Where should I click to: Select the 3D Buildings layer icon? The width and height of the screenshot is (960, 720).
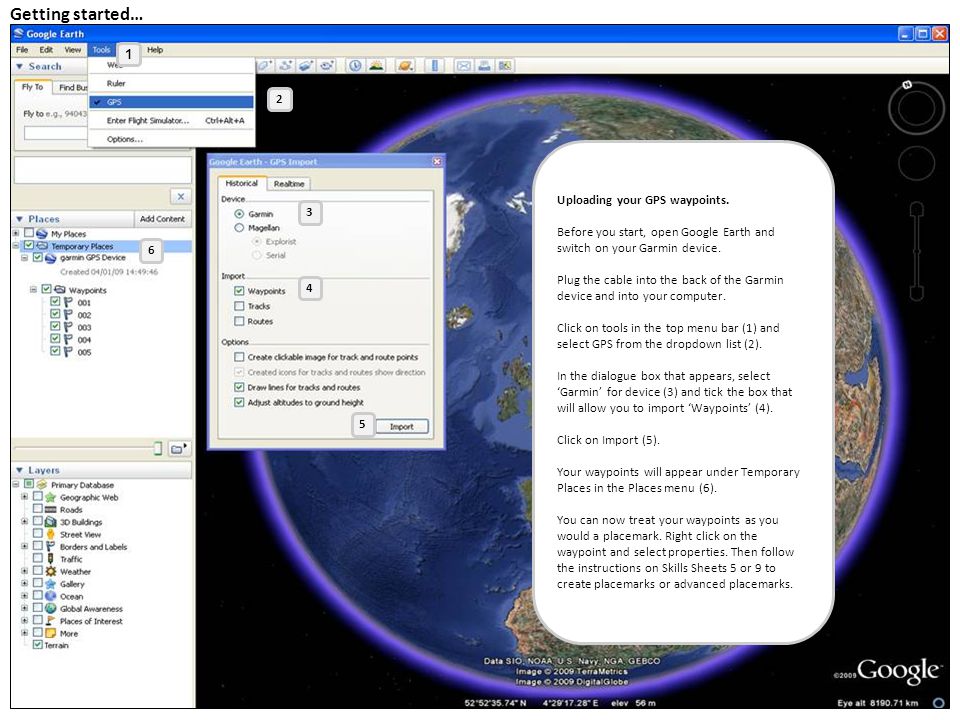(51, 522)
